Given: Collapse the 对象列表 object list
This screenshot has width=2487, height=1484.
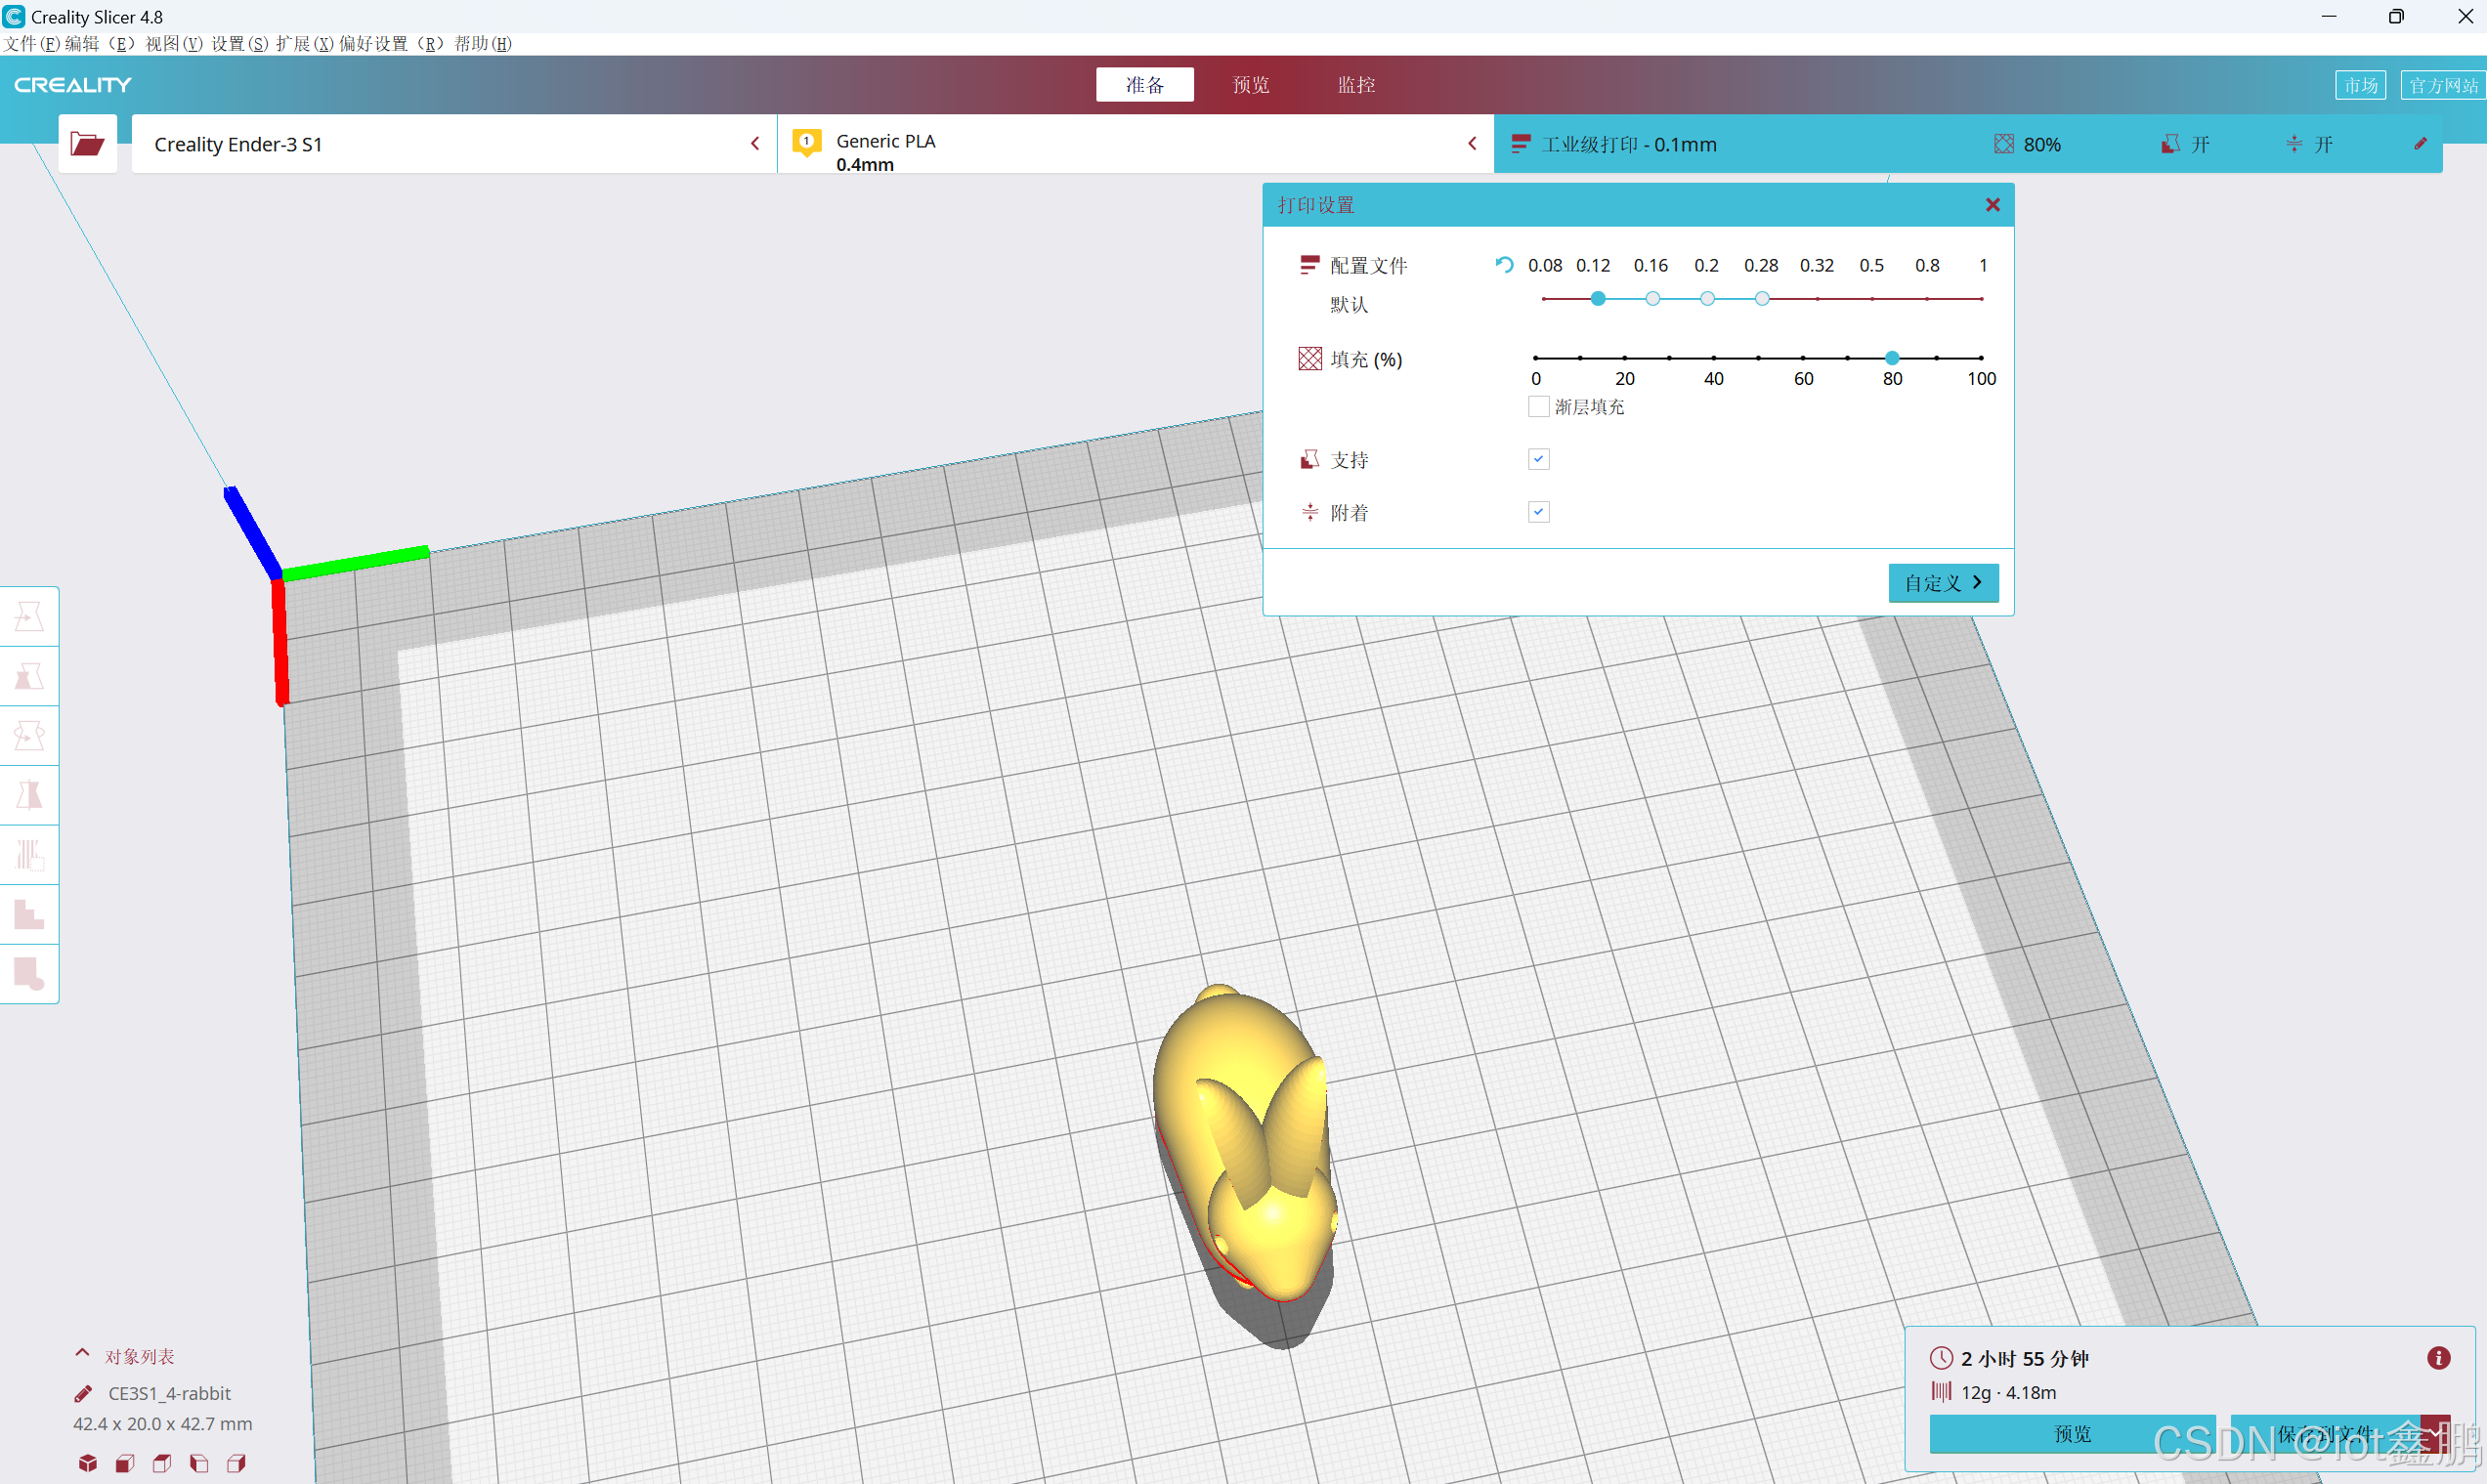Looking at the screenshot, I should [x=82, y=1355].
